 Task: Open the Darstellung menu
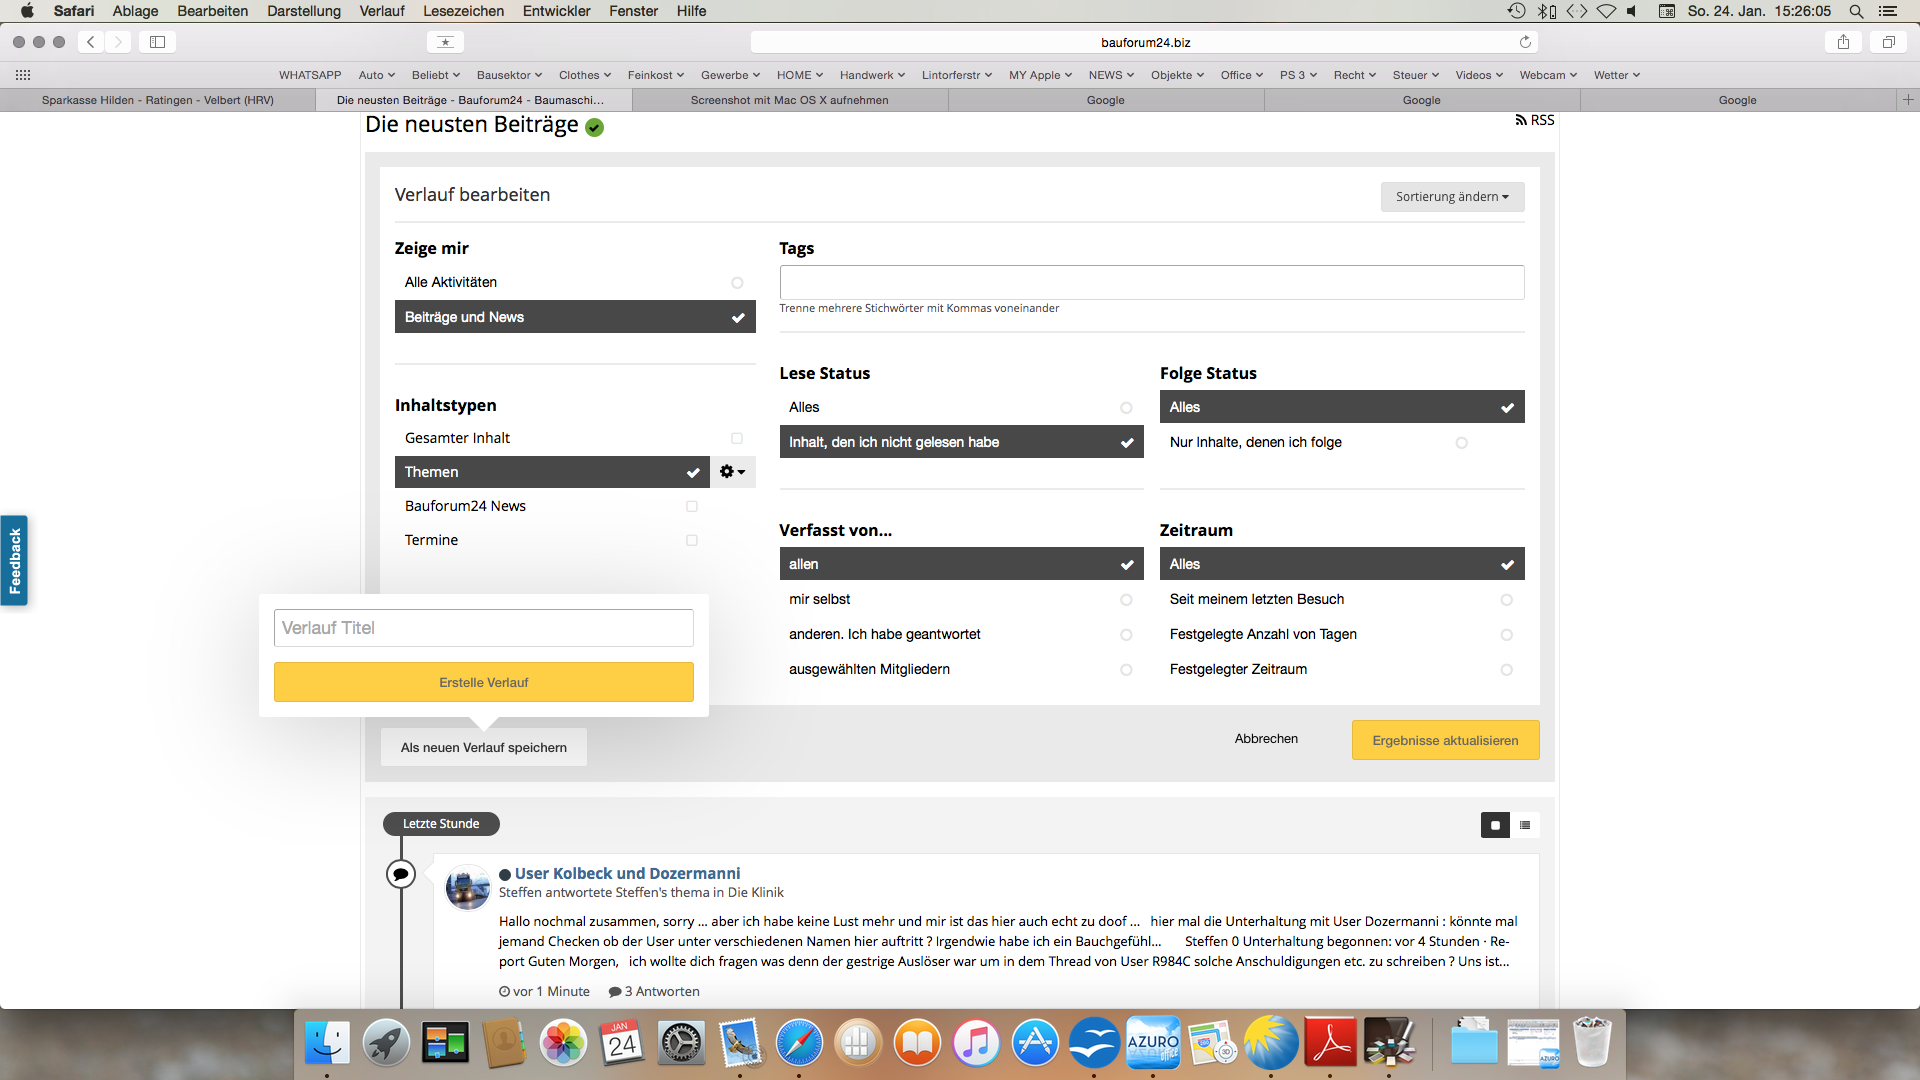pos(304,11)
